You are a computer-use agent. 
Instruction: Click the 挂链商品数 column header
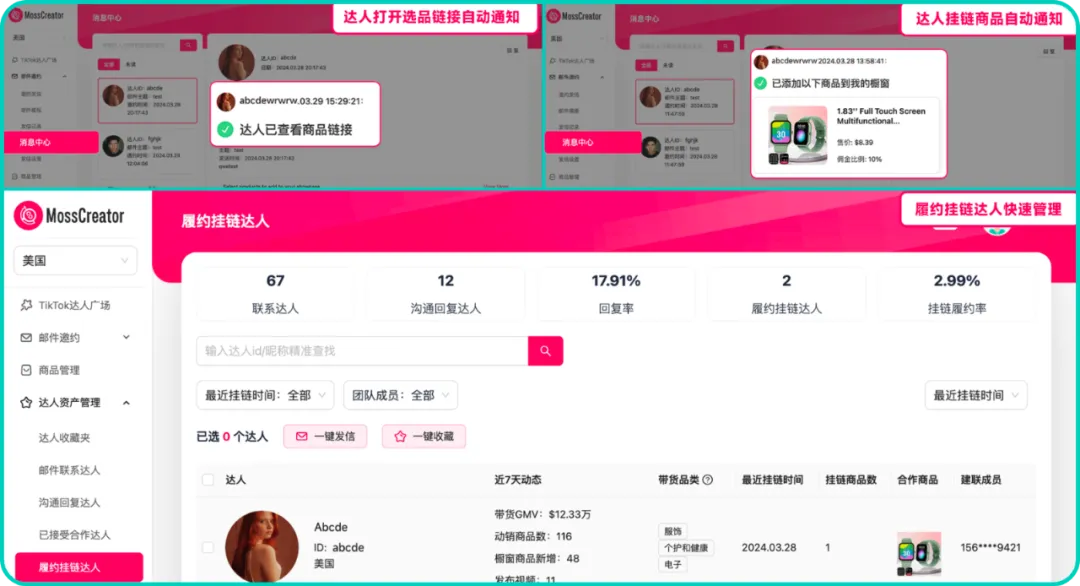(x=851, y=479)
